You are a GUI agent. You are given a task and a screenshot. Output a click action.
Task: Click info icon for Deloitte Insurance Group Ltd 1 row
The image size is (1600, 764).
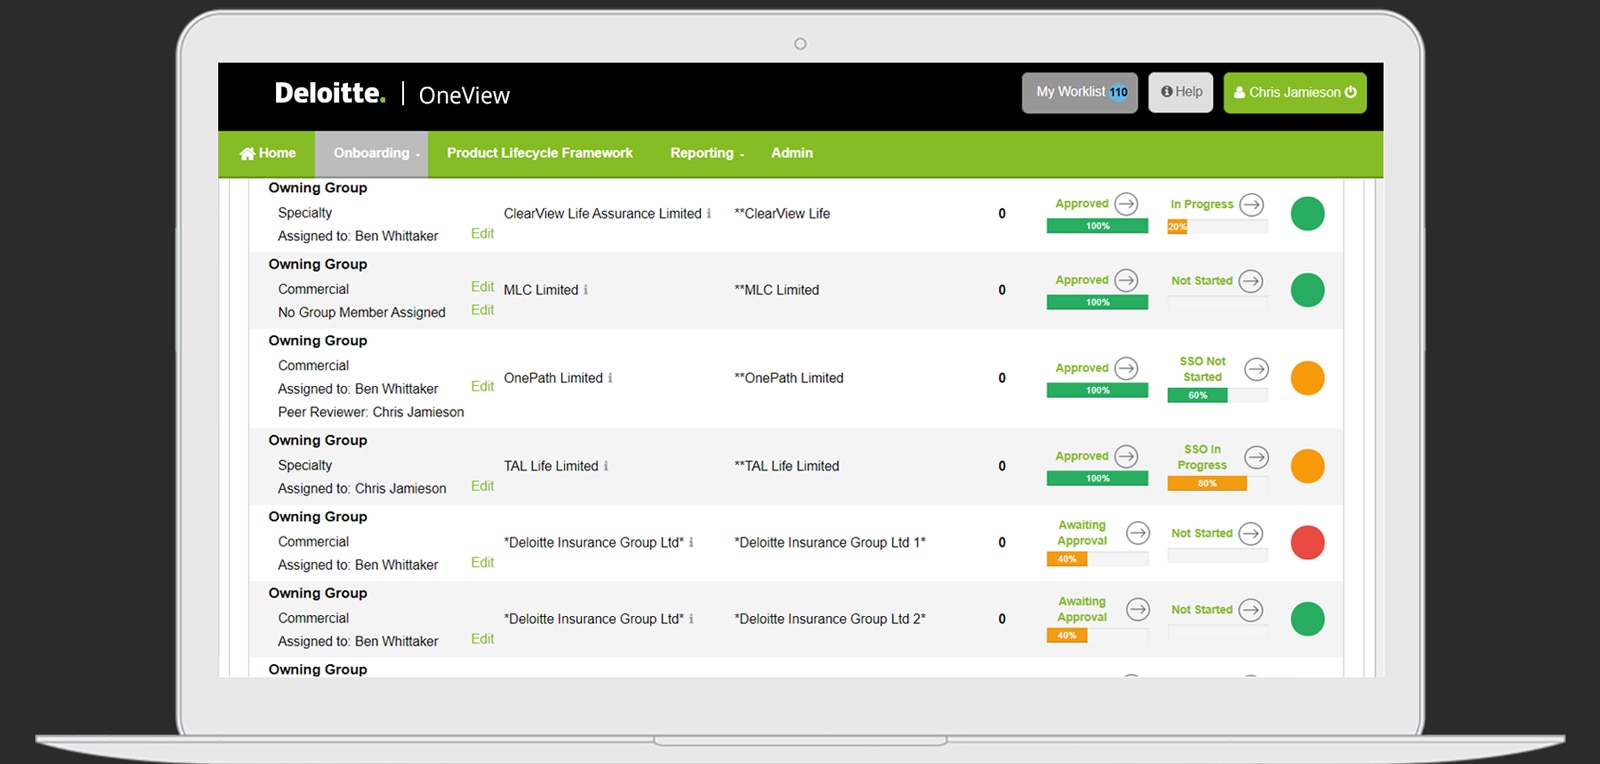coord(691,542)
